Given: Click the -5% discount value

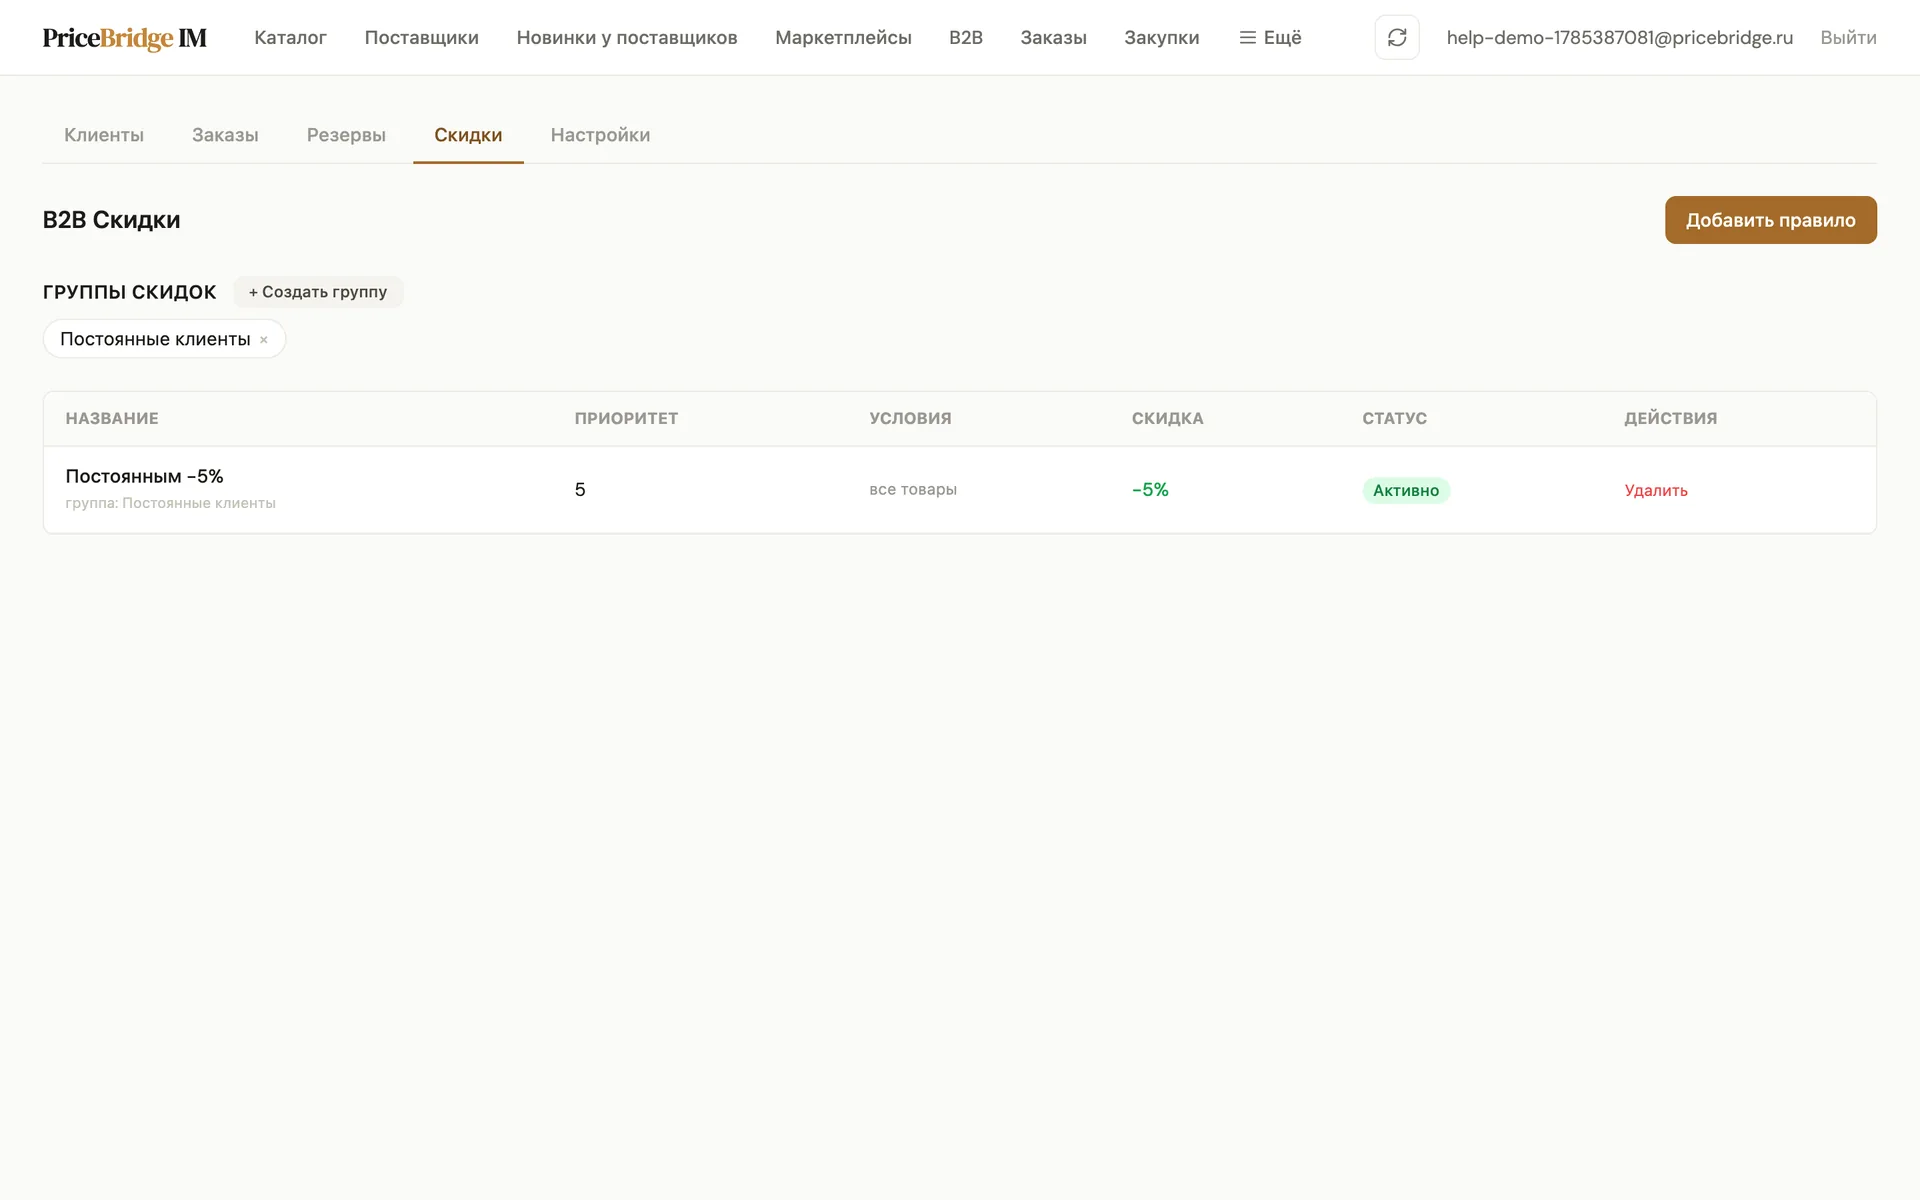Looking at the screenshot, I should point(1150,489).
